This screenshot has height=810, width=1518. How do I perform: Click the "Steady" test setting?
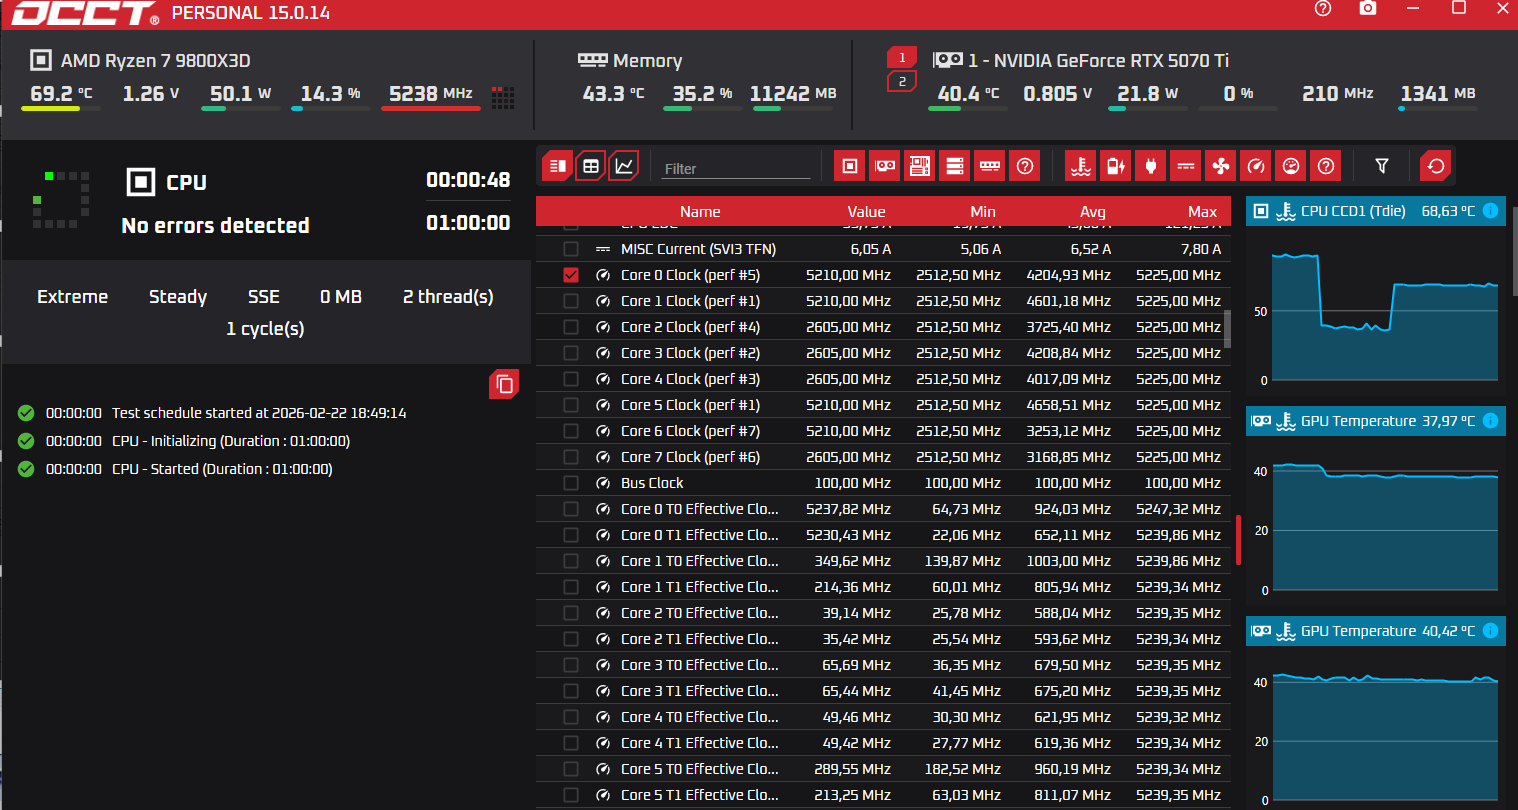178,297
